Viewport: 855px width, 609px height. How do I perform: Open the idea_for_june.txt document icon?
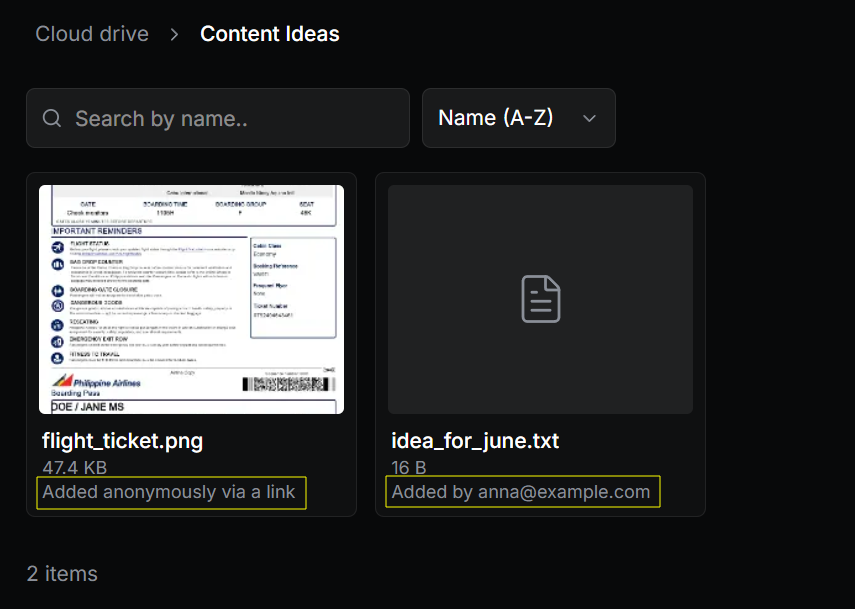click(x=540, y=299)
